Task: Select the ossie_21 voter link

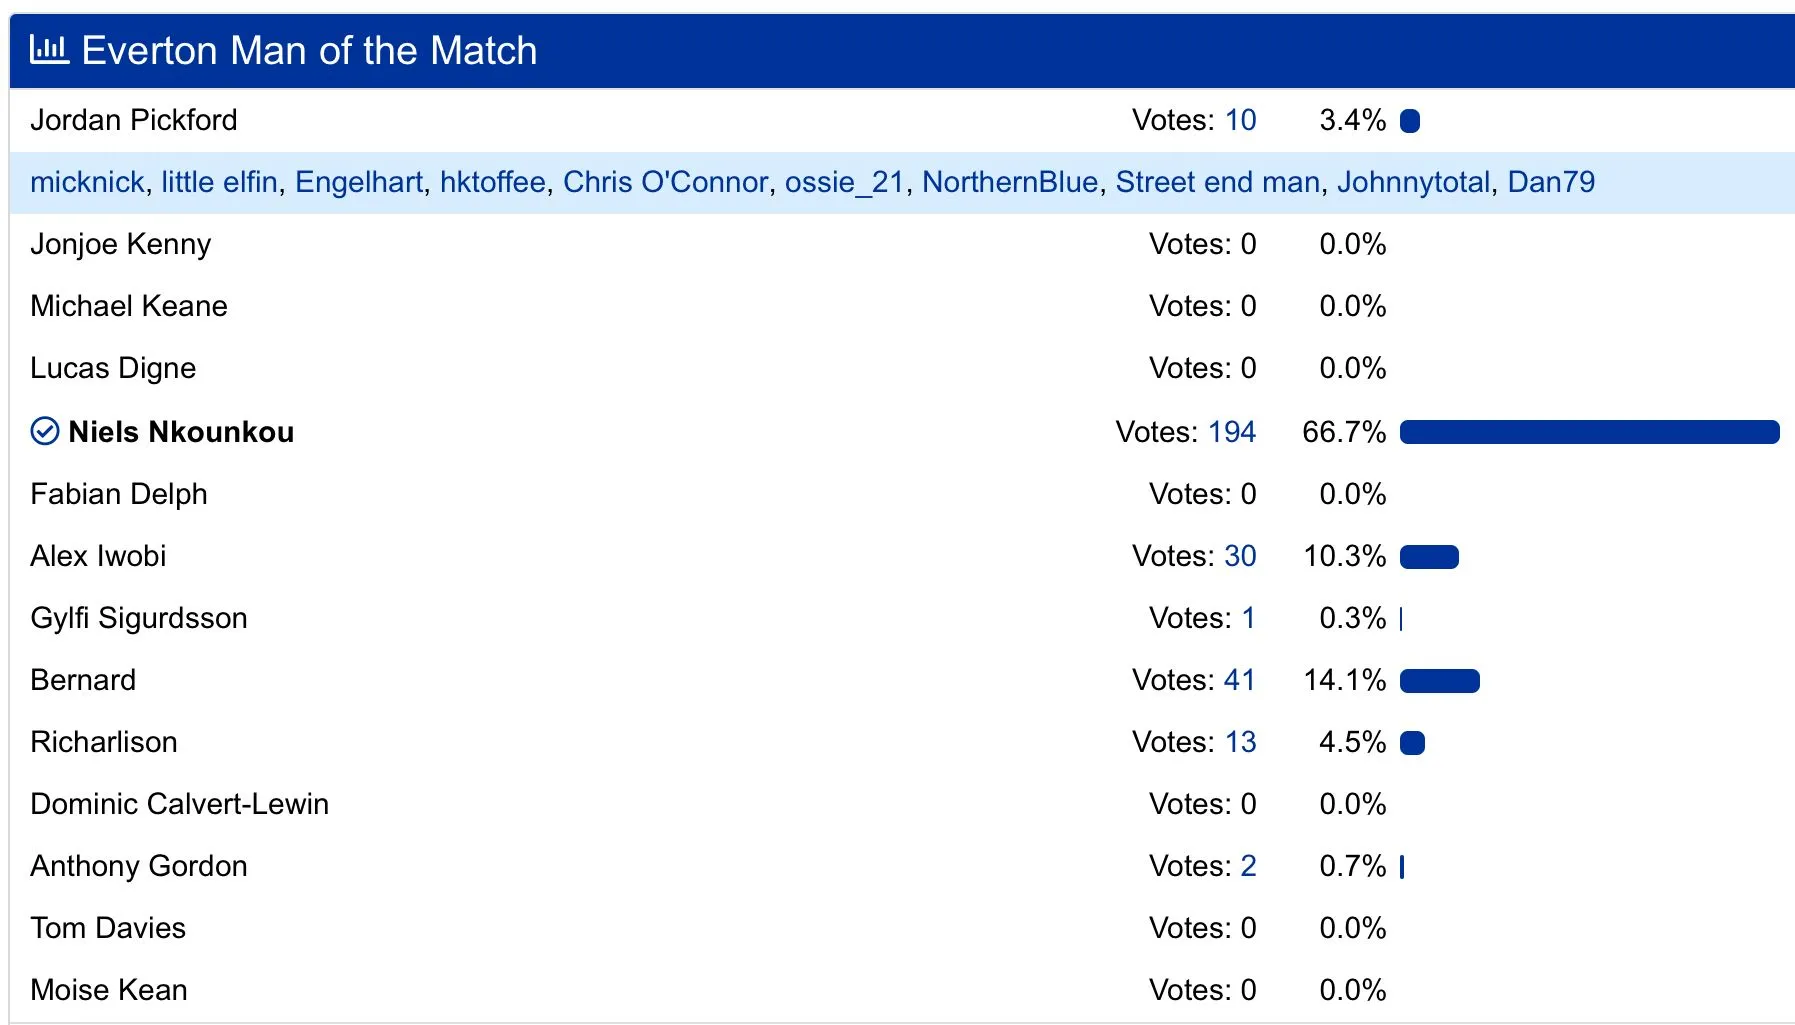Action: pyautogui.click(x=844, y=182)
